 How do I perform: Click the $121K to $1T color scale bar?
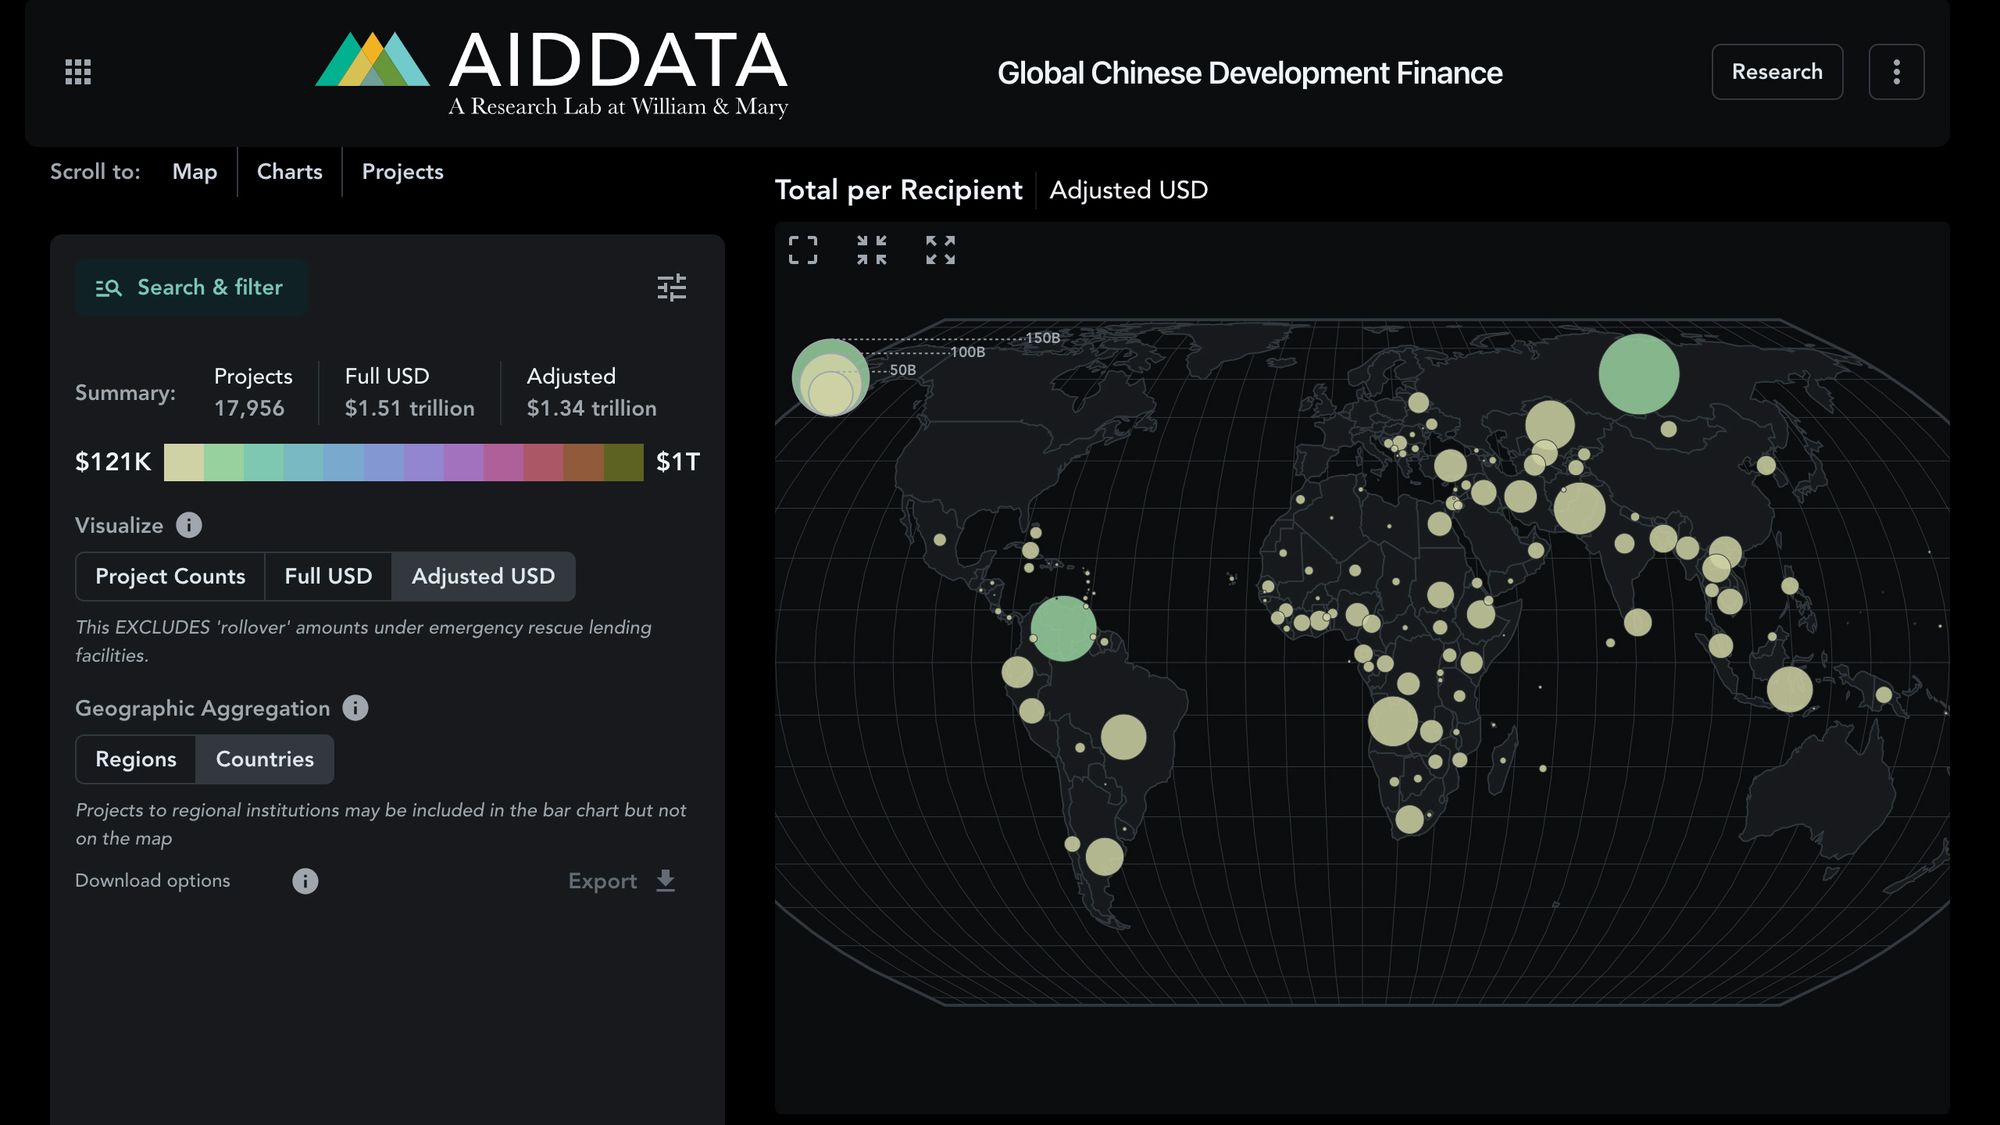coord(403,462)
